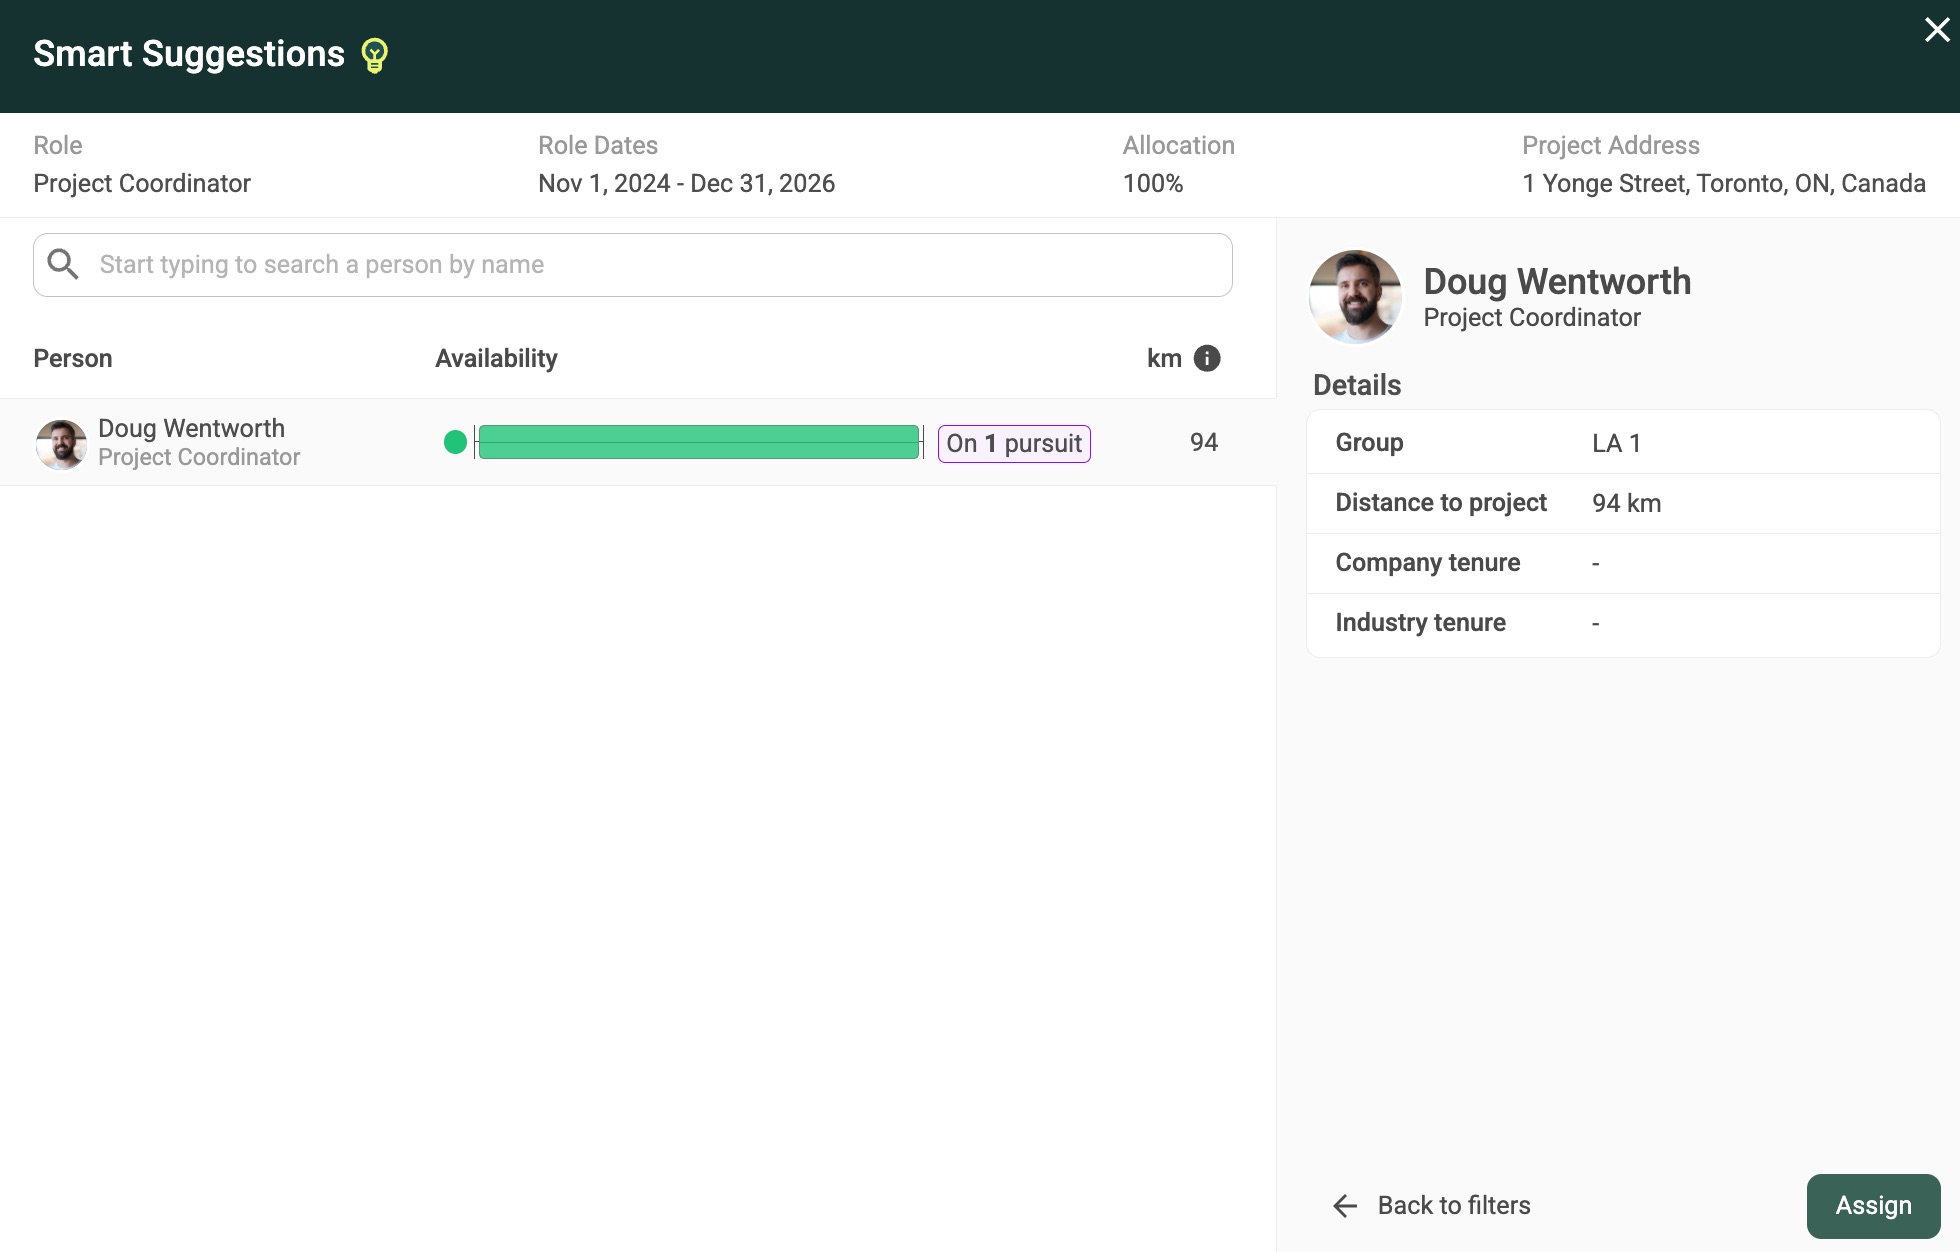Click Distance to project value 94 km
Image resolution: width=1960 pixels, height=1252 pixels.
click(x=1626, y=503)
